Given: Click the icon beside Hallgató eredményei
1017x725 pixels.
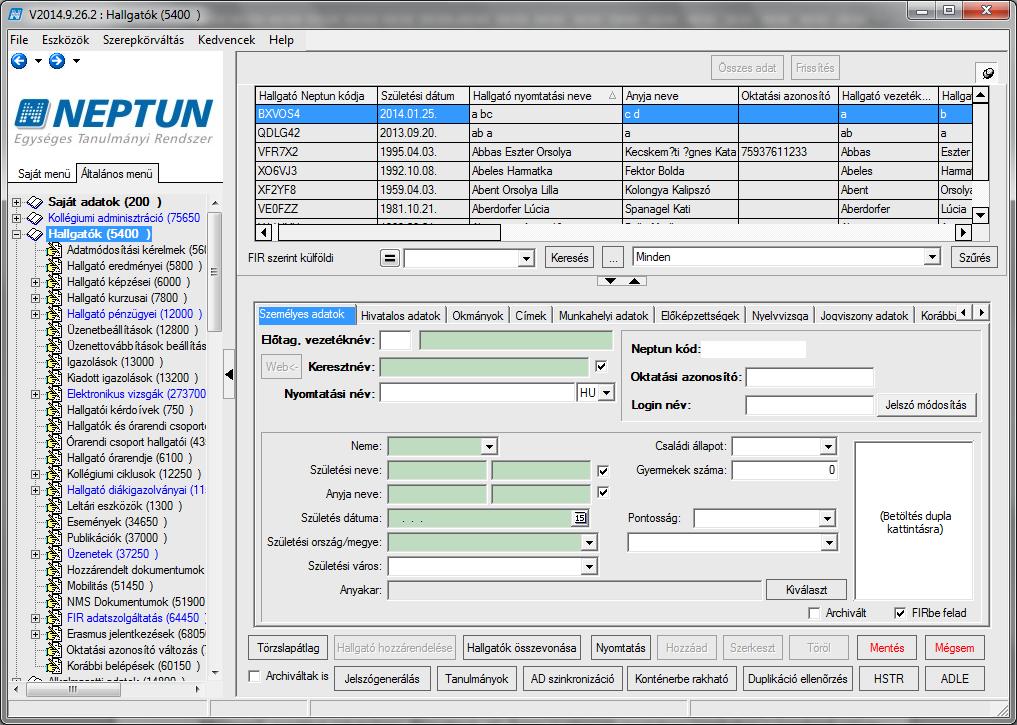Looking at the screenshot, I should (54, 266).
